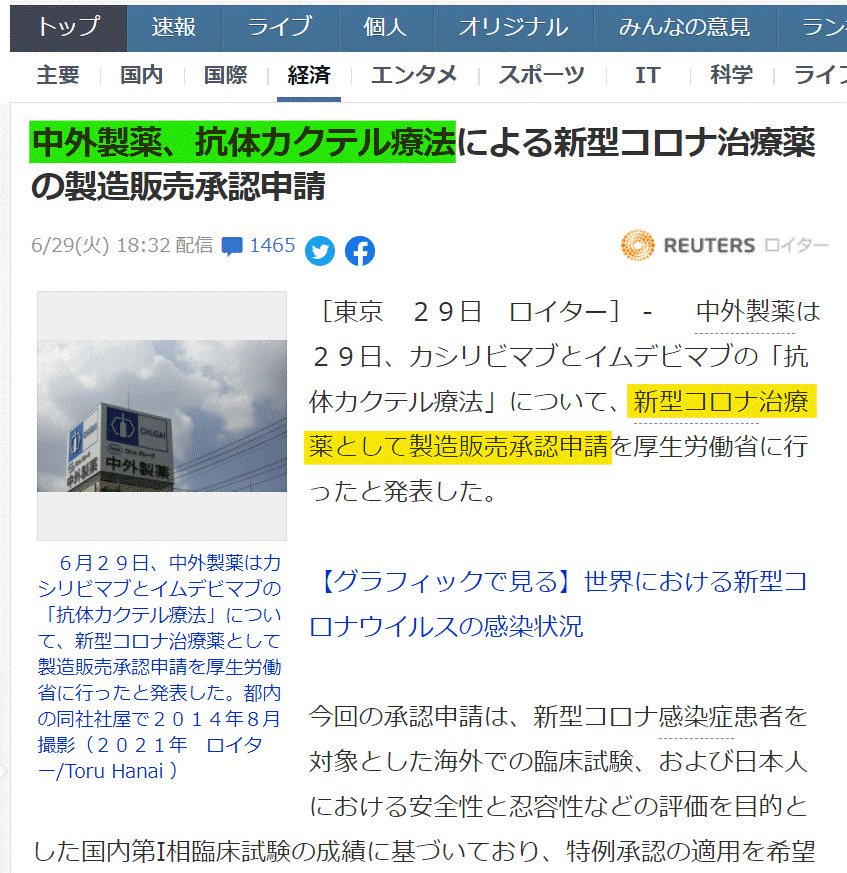Select the 主要 news category

click(x=58, y=75)
